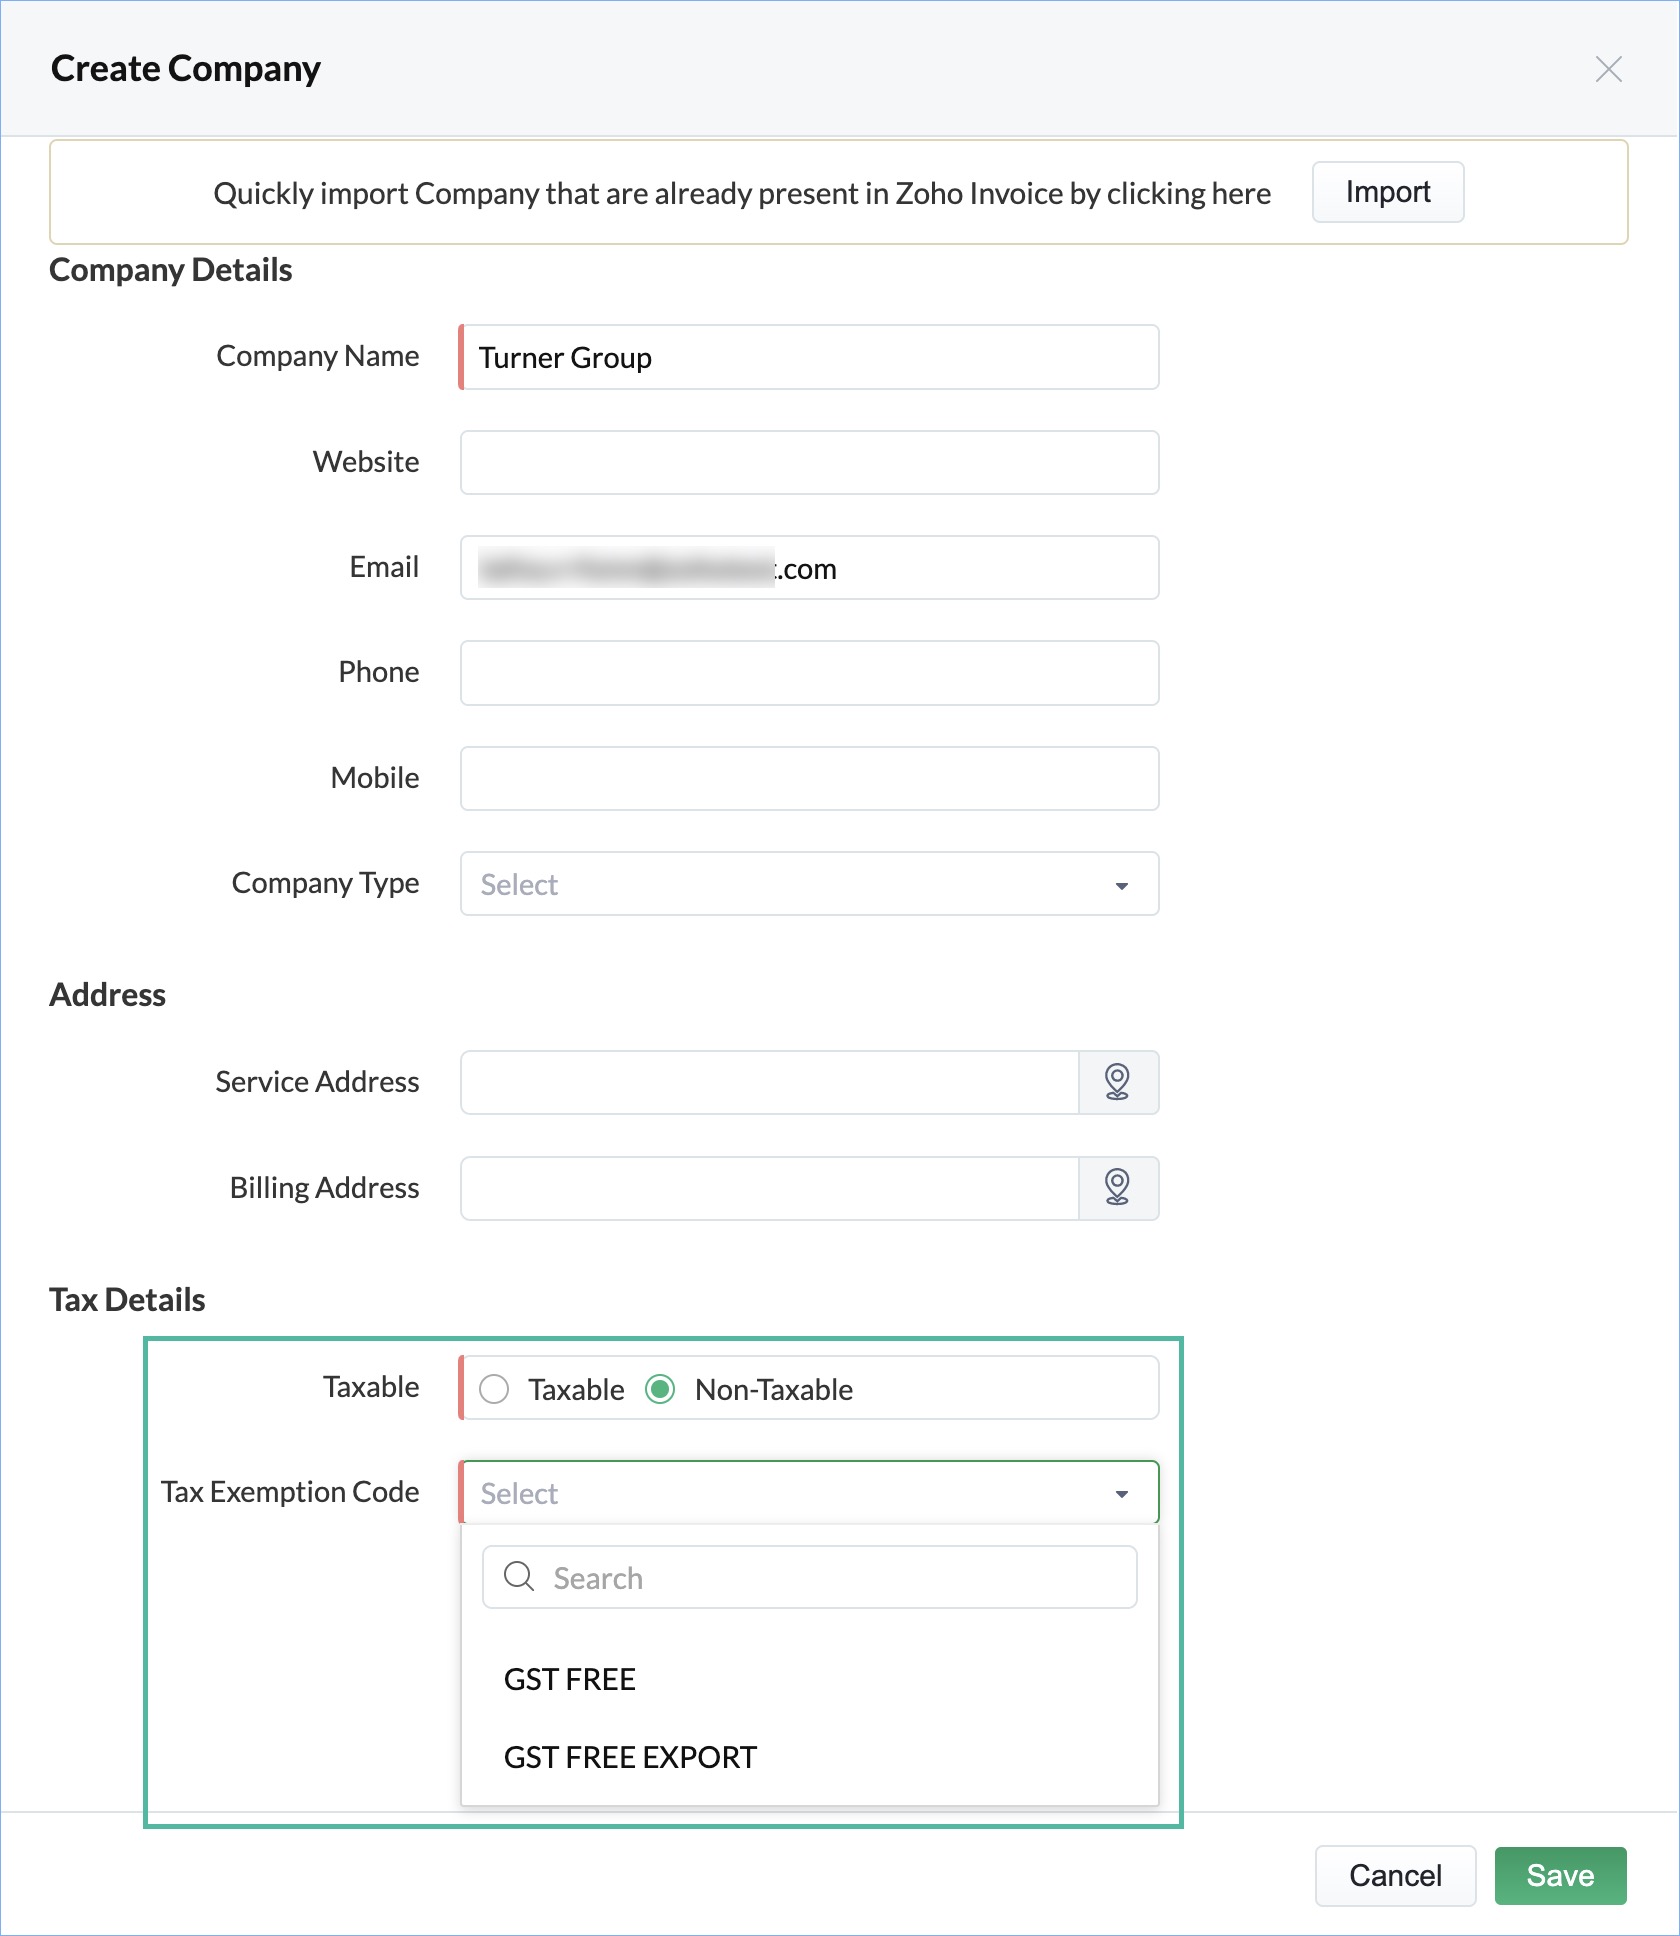The height and width of the screenshot is (1936, 1680).
Task: Select the Non-Taxable radio option
Action: pos(660,1389)
